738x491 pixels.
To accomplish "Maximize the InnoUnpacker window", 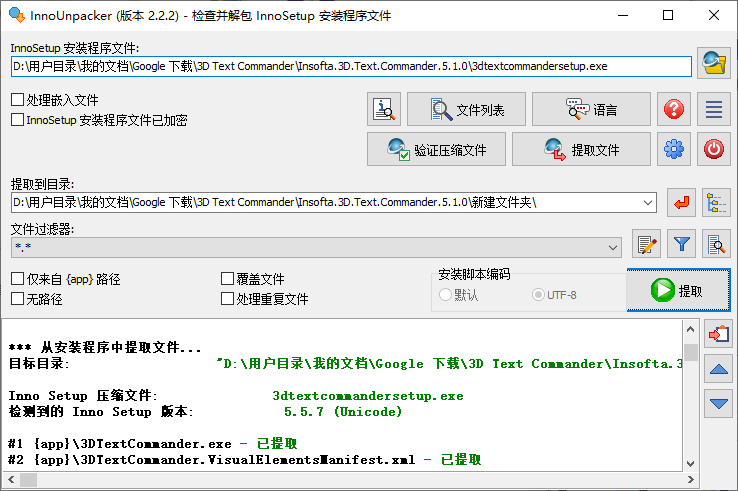I will coord(668,16).
